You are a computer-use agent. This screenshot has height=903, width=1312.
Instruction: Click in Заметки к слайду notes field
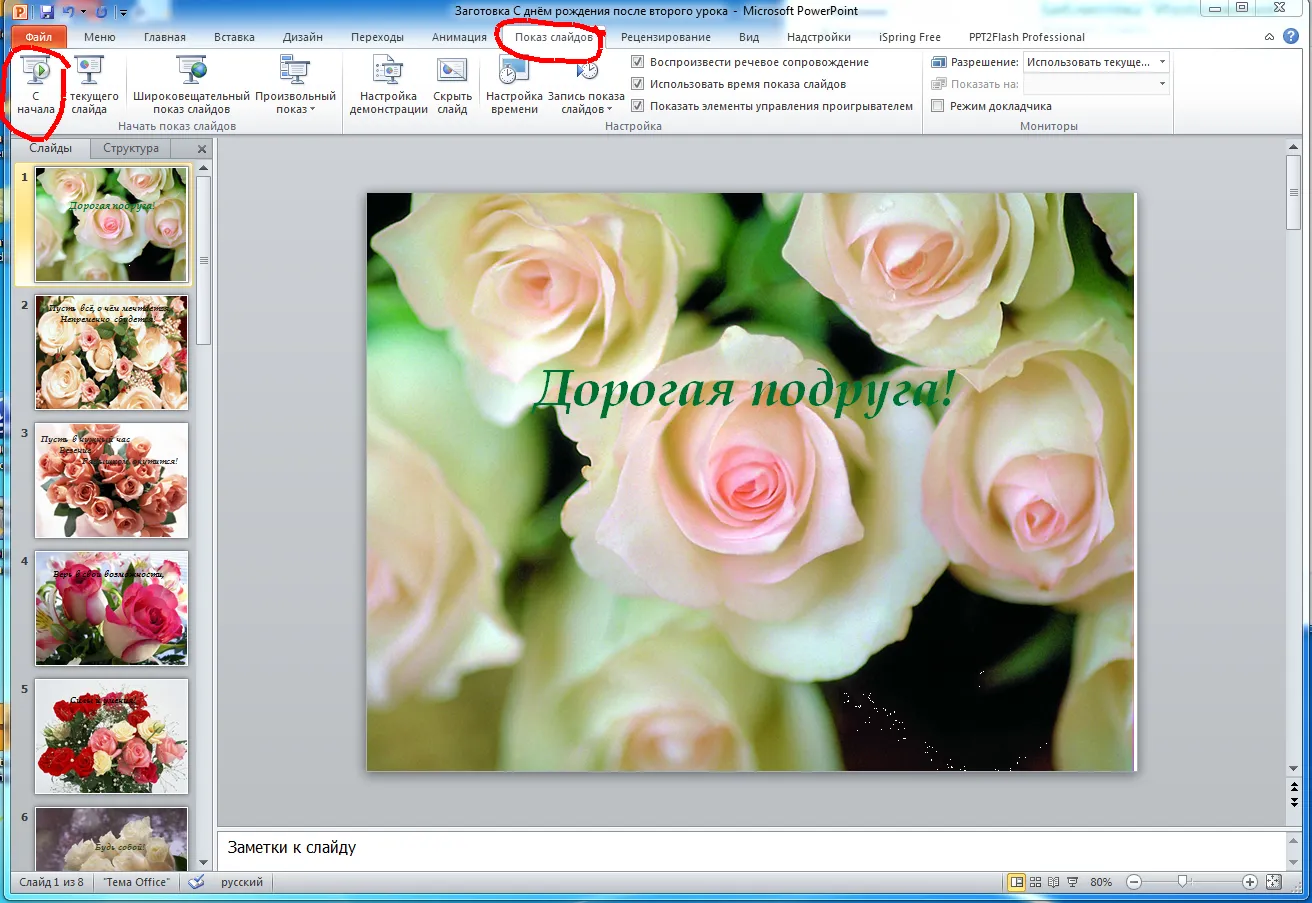tap(750, 848)
